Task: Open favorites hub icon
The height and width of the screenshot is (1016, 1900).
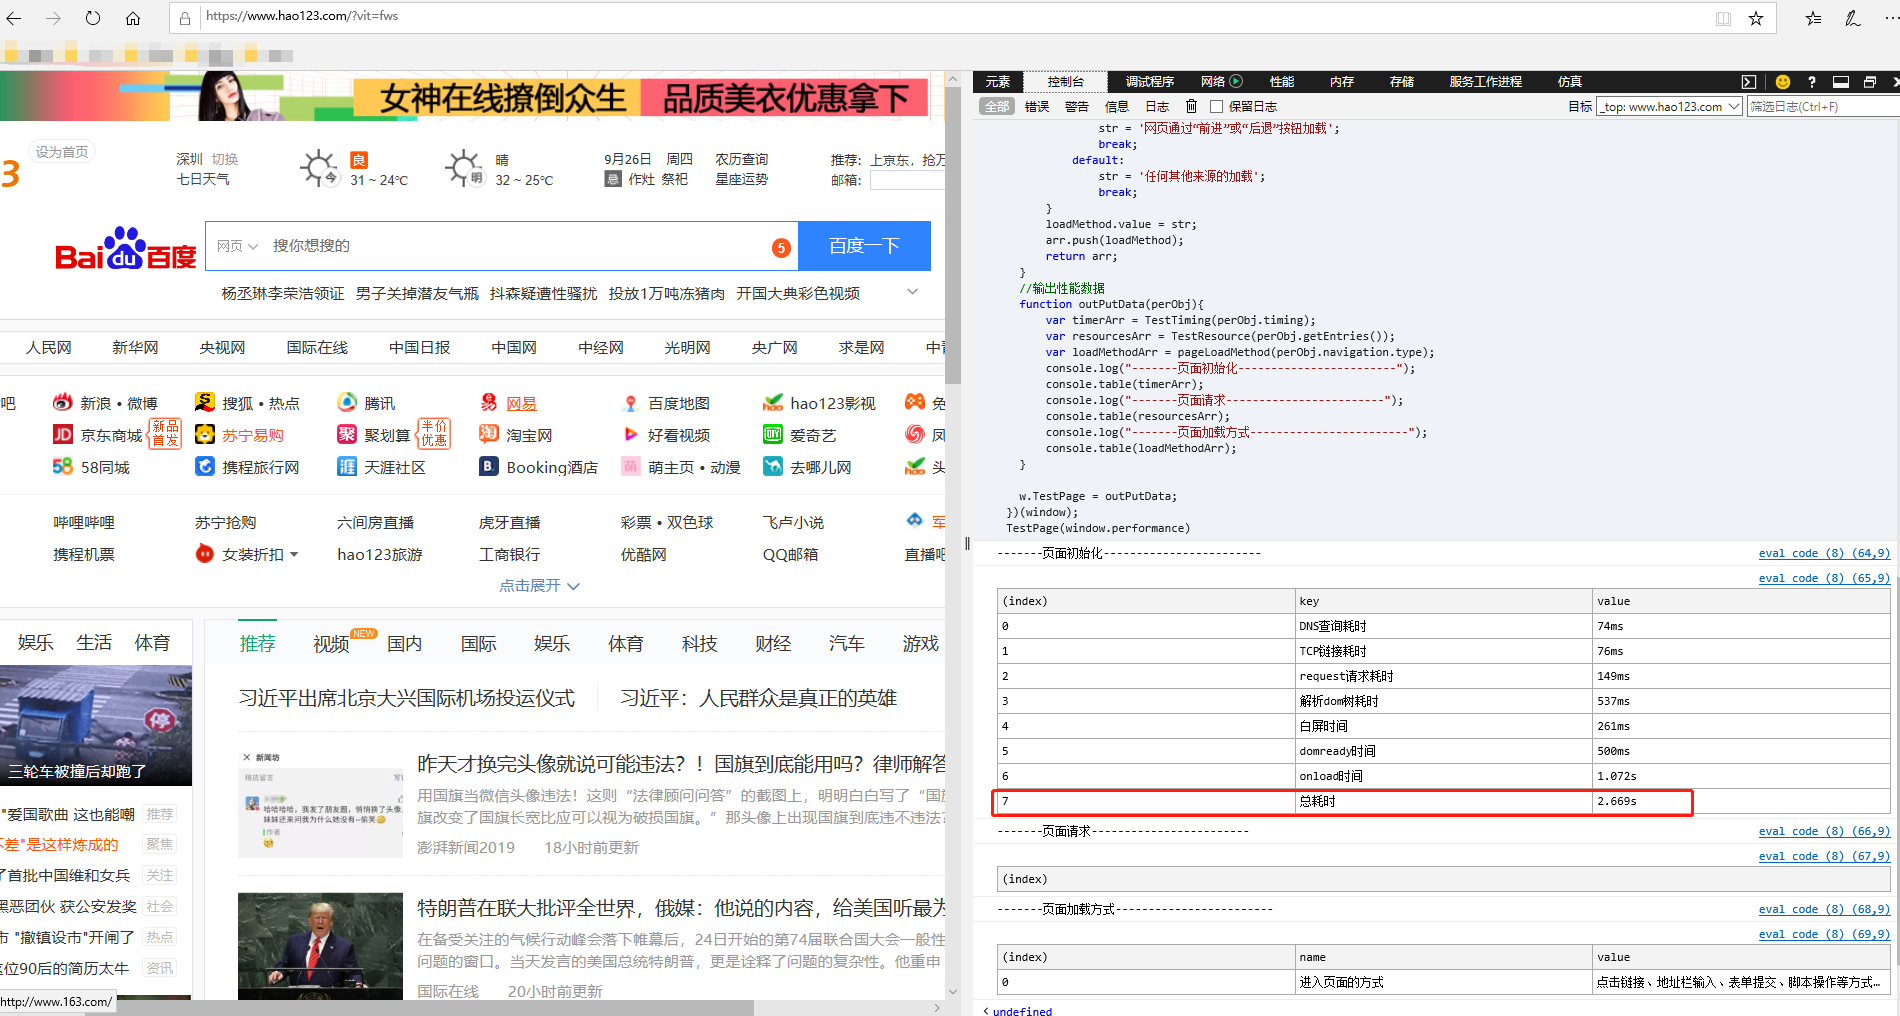Action: [1813, 18]
